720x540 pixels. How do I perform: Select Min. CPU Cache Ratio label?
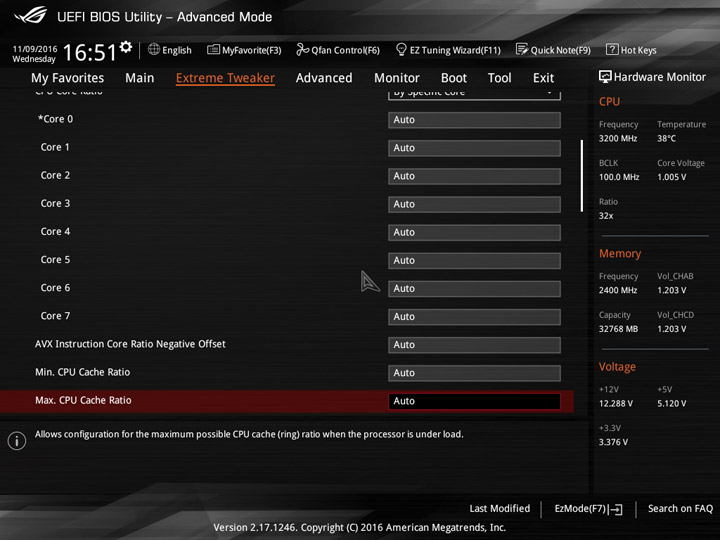coord(83,372)
